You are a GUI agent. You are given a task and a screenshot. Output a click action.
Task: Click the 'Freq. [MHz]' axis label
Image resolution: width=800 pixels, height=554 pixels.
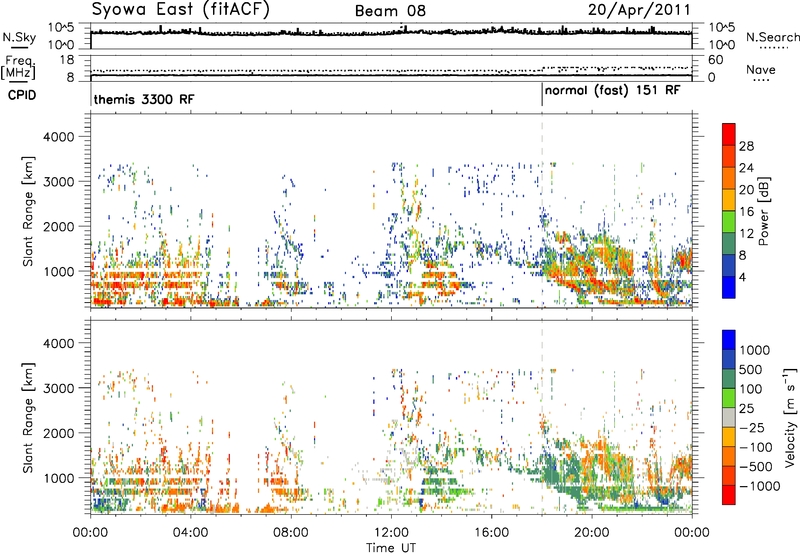(x=19, y=67)
